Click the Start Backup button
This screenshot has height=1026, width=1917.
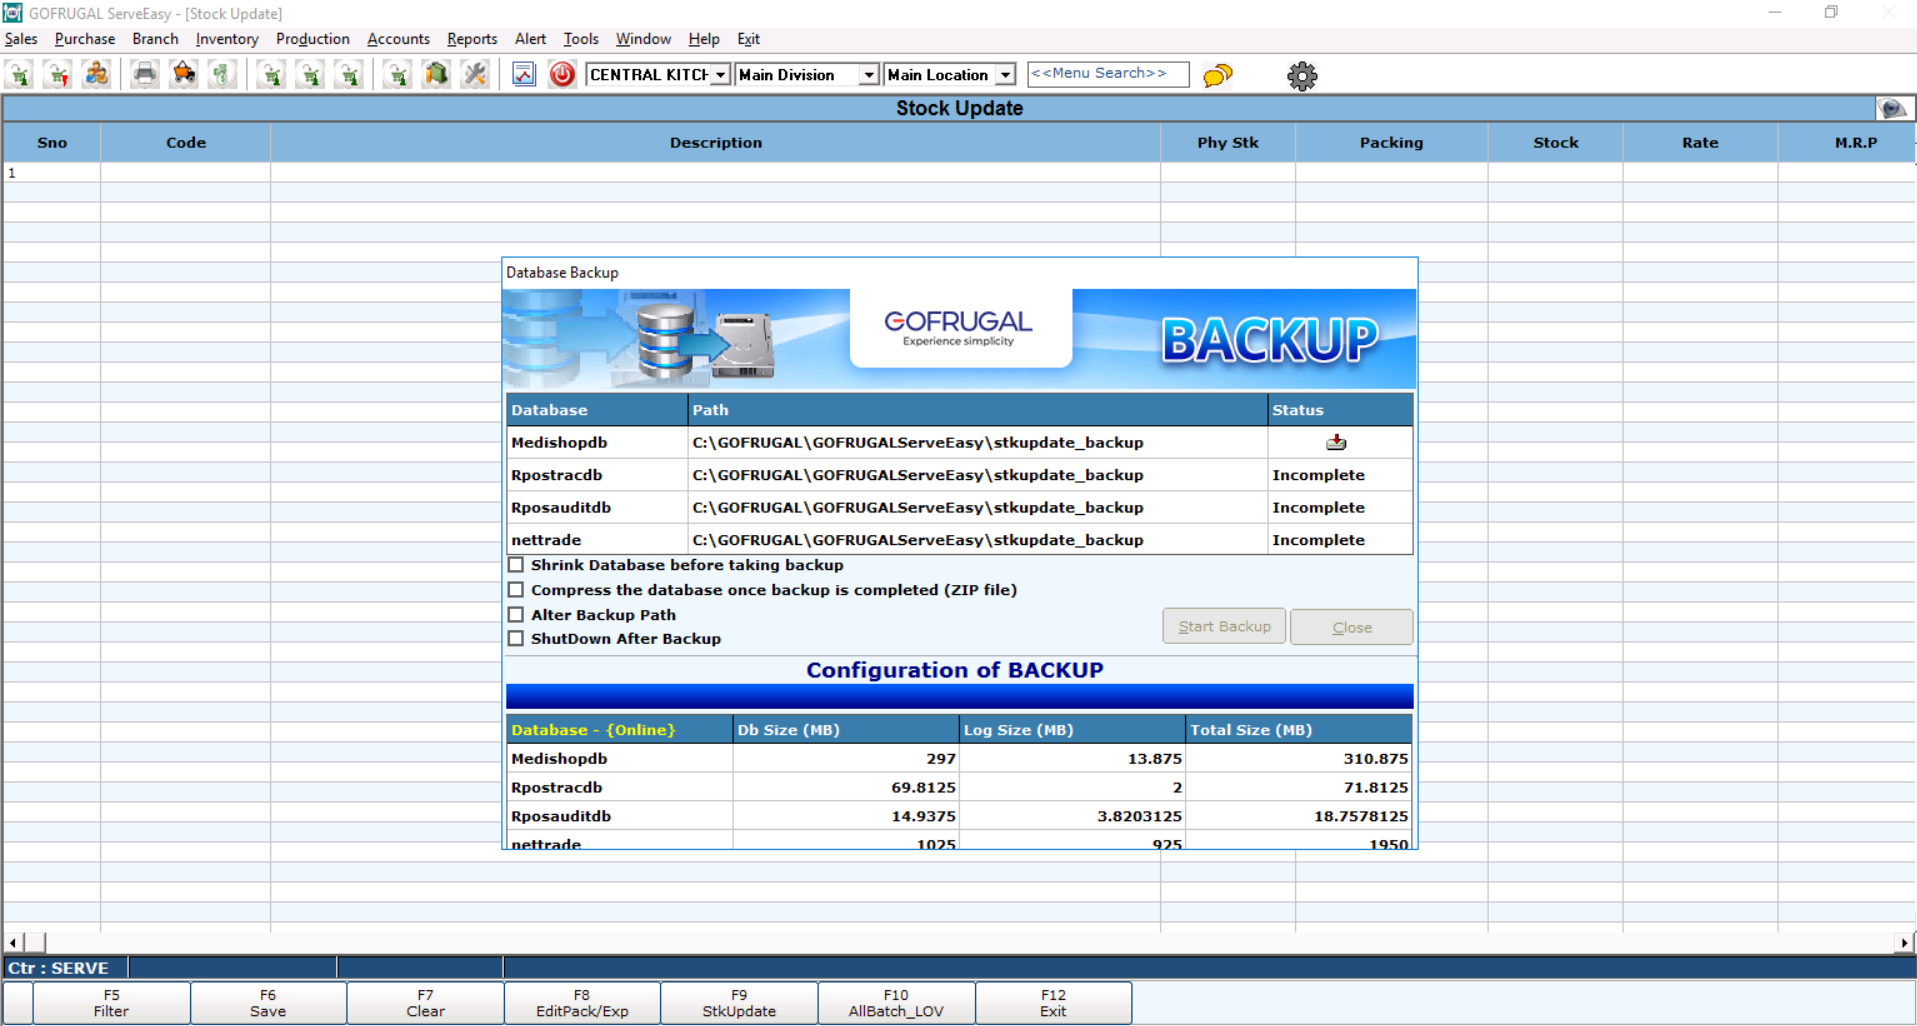point(1223,627)
